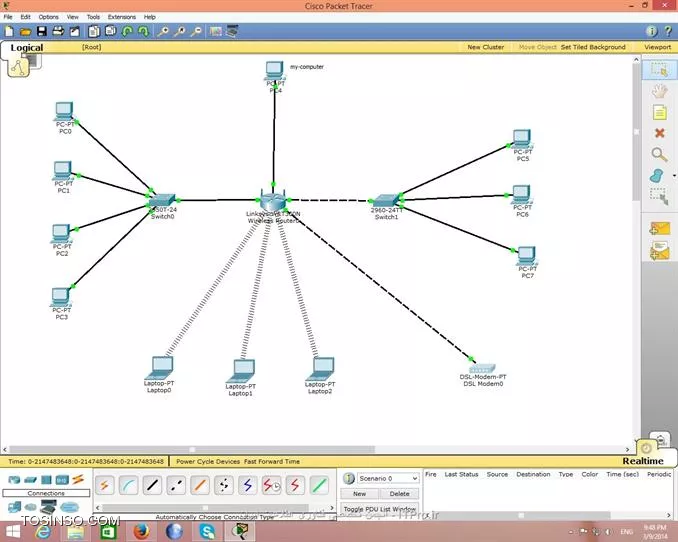Click the Viewport button
This screenshot has width=678, height=542.
tap(657, 47)
